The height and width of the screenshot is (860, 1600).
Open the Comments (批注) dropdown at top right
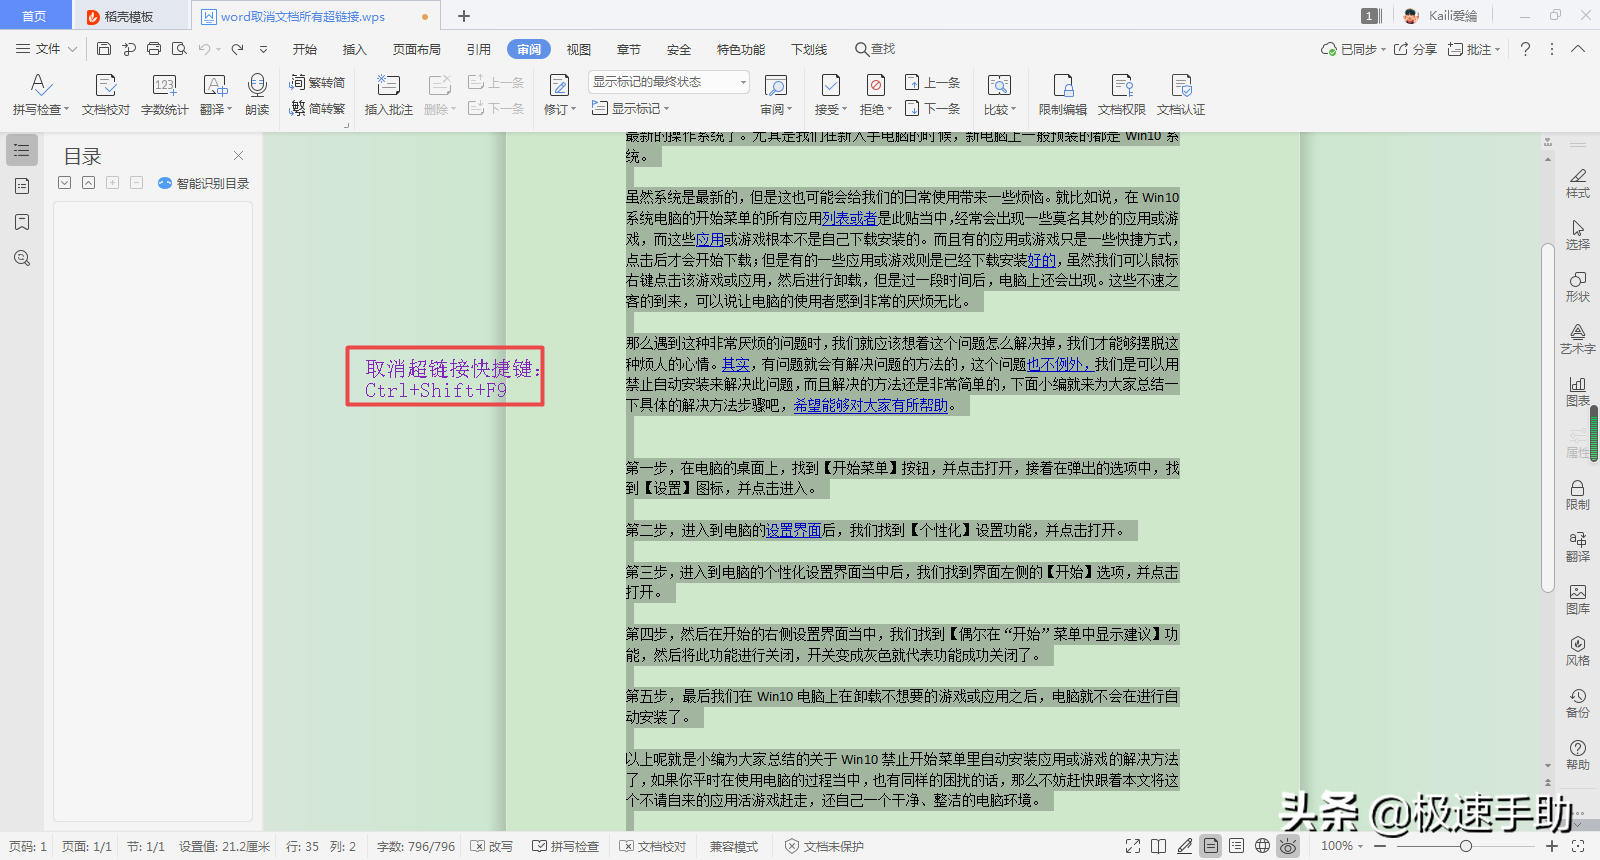pos(1474,49)
